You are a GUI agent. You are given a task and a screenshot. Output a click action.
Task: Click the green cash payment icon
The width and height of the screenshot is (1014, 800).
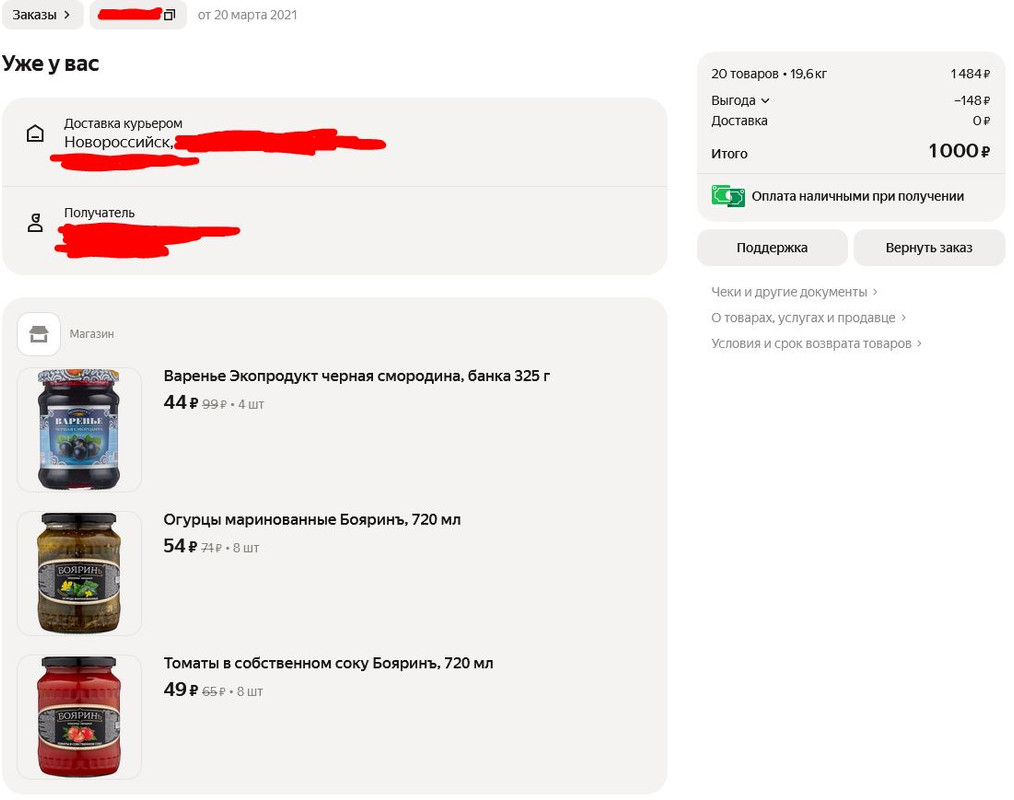click(x=728, y=196)
